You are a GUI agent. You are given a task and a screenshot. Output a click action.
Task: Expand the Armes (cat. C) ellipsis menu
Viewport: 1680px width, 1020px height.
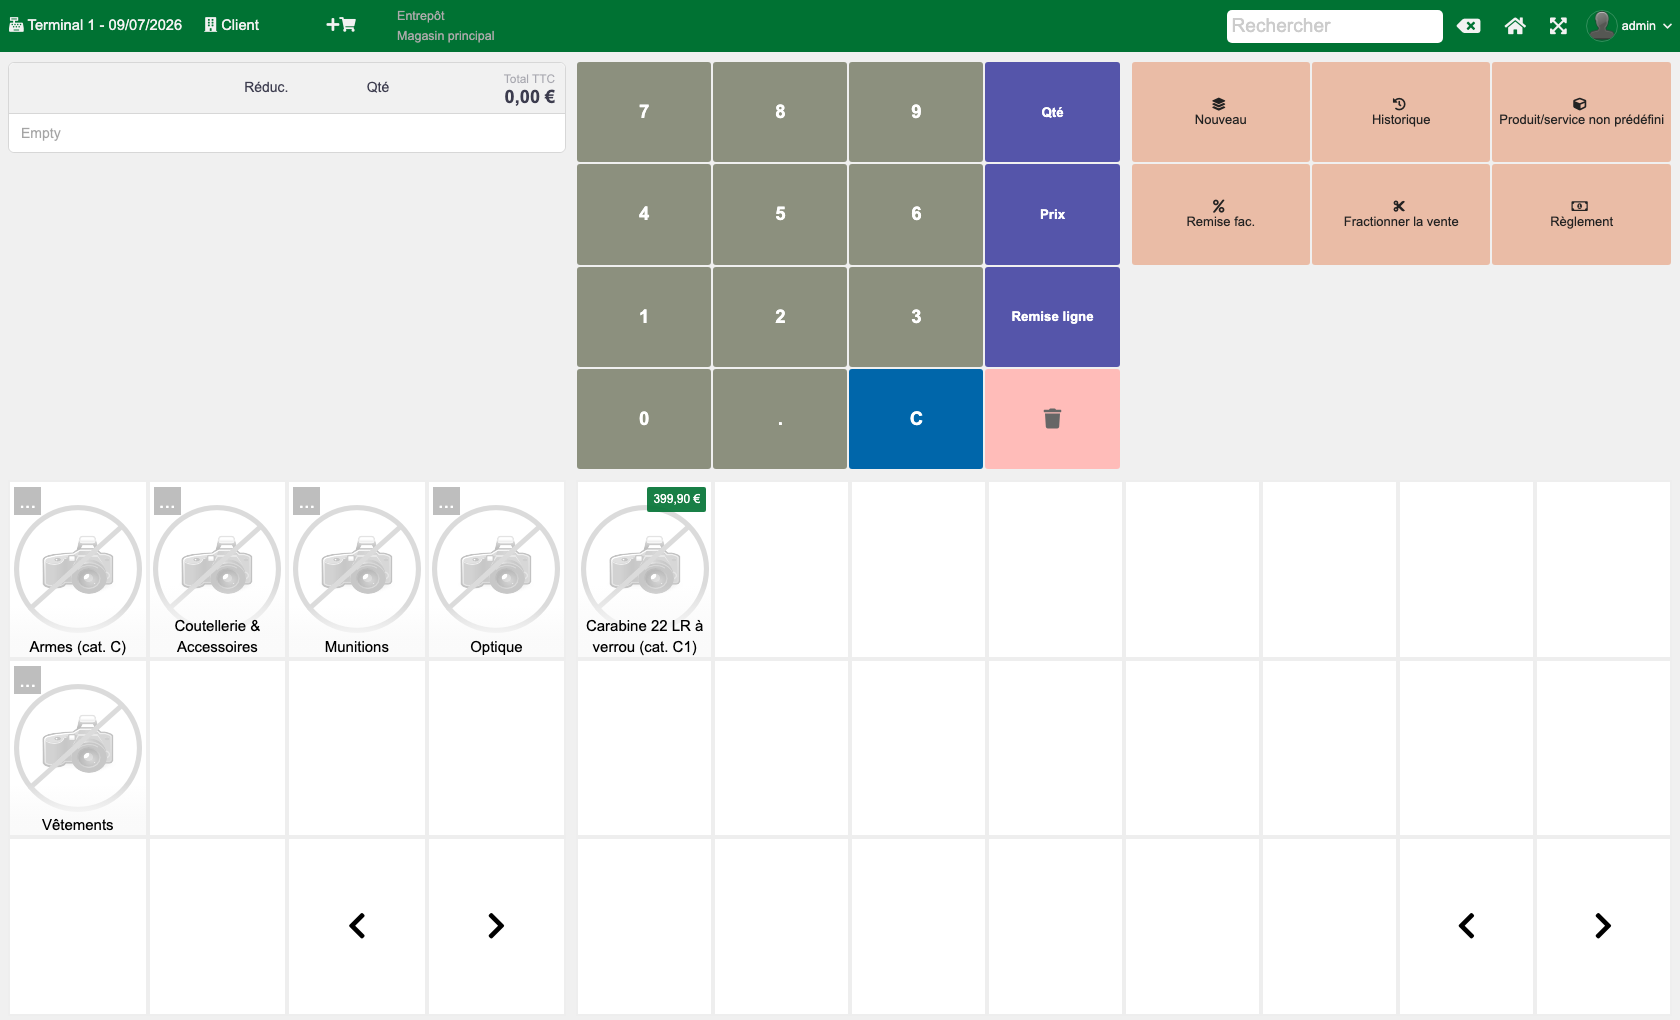point(28,501)
